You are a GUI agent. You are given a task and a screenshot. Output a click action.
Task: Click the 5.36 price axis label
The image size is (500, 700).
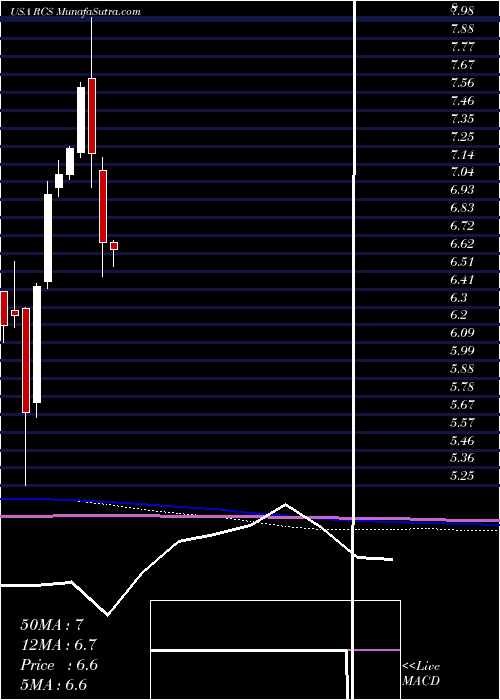(x=462, y=458)
